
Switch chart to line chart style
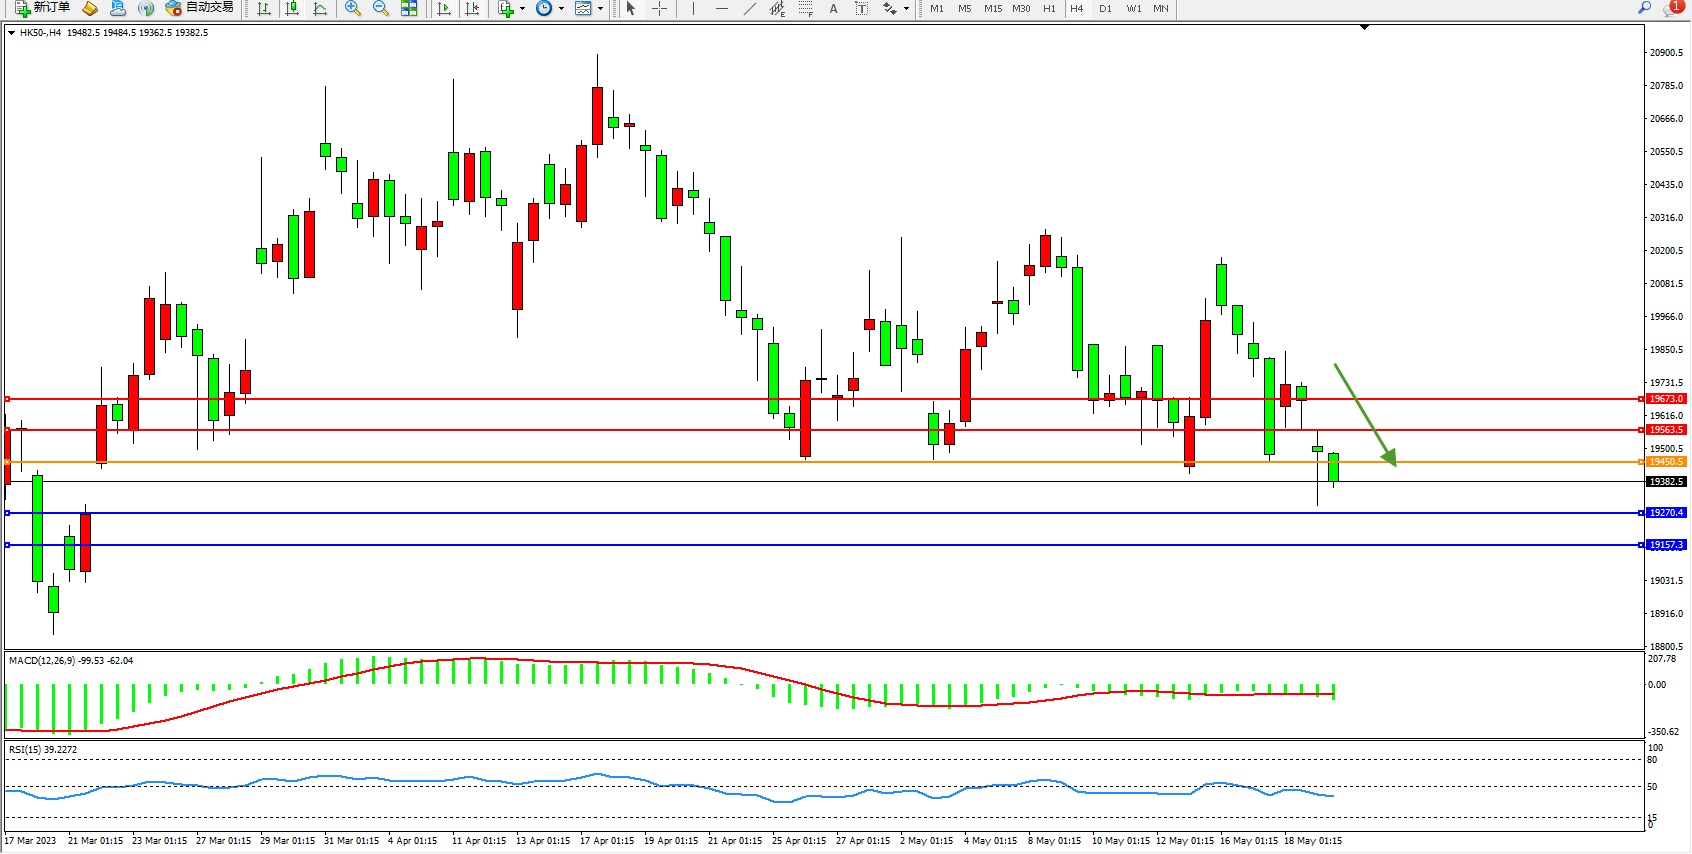click(320, 8)
